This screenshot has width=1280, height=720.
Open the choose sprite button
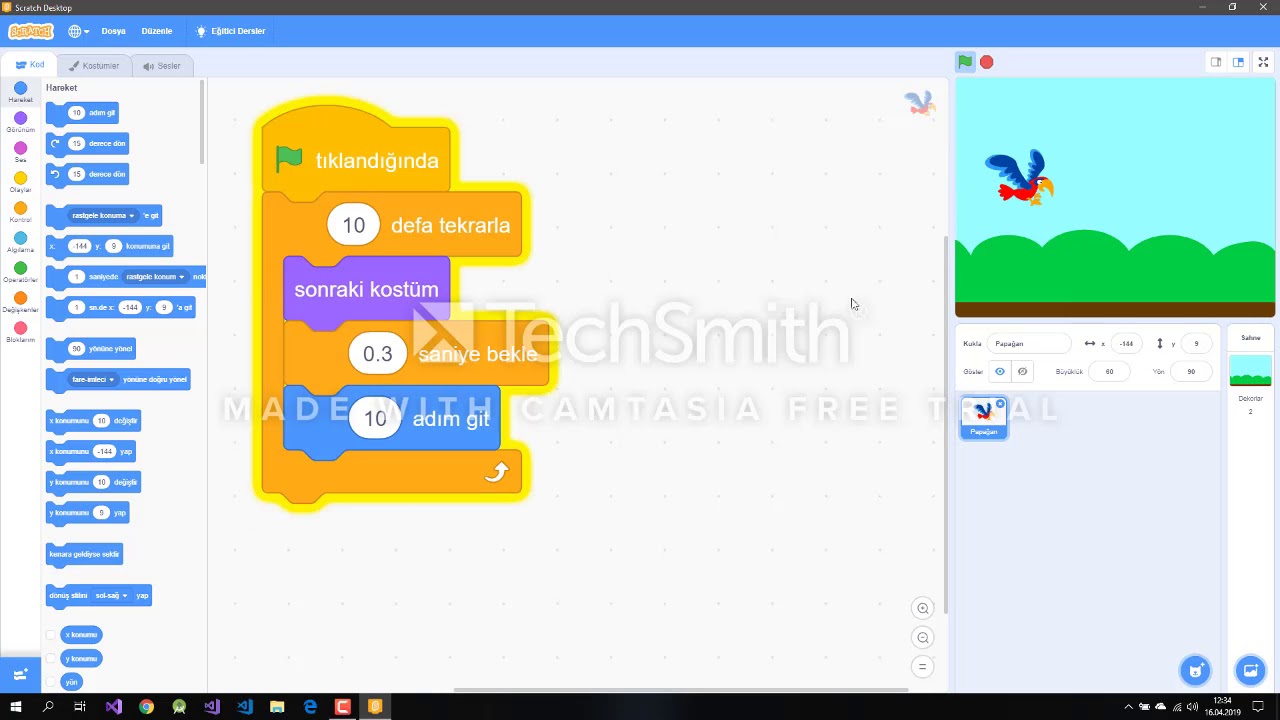[1195, 670]
